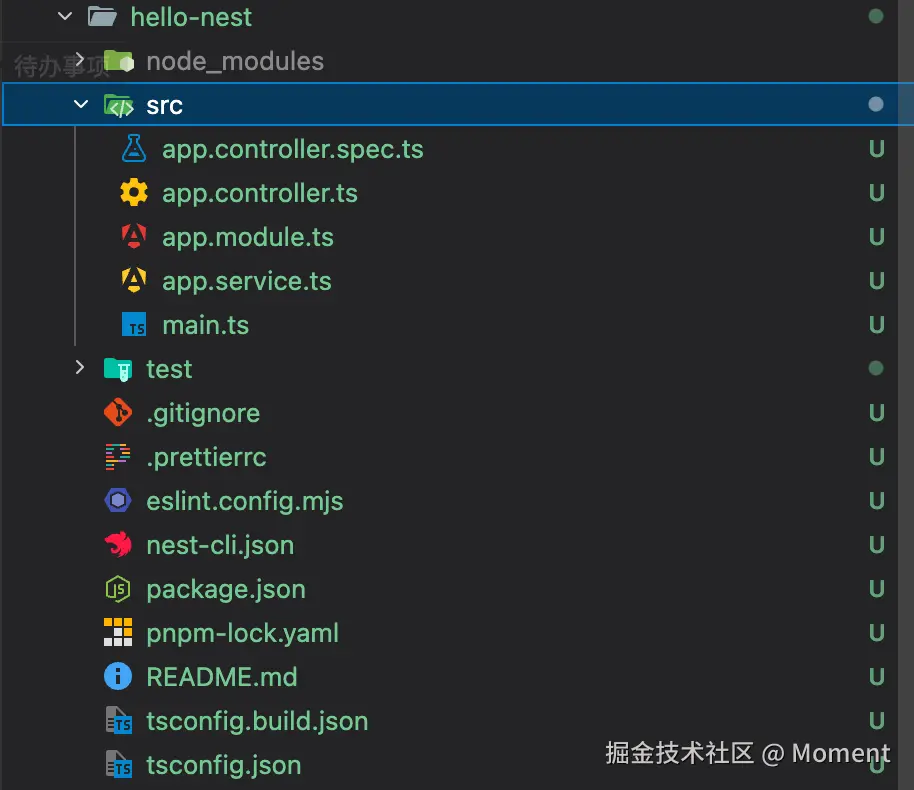Open the pnpm-lock.yaml file

(x=242, y=633)
